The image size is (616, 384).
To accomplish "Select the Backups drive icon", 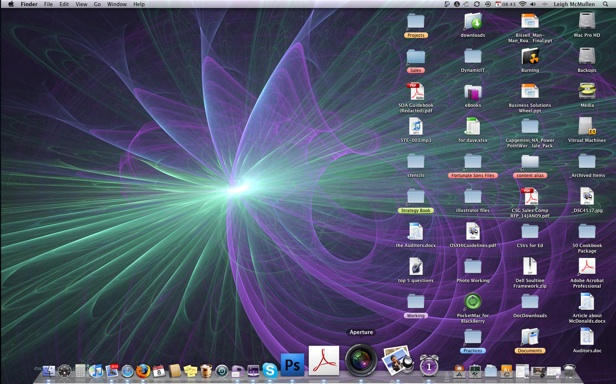I will pyautogui.click(x=587, y=55).
